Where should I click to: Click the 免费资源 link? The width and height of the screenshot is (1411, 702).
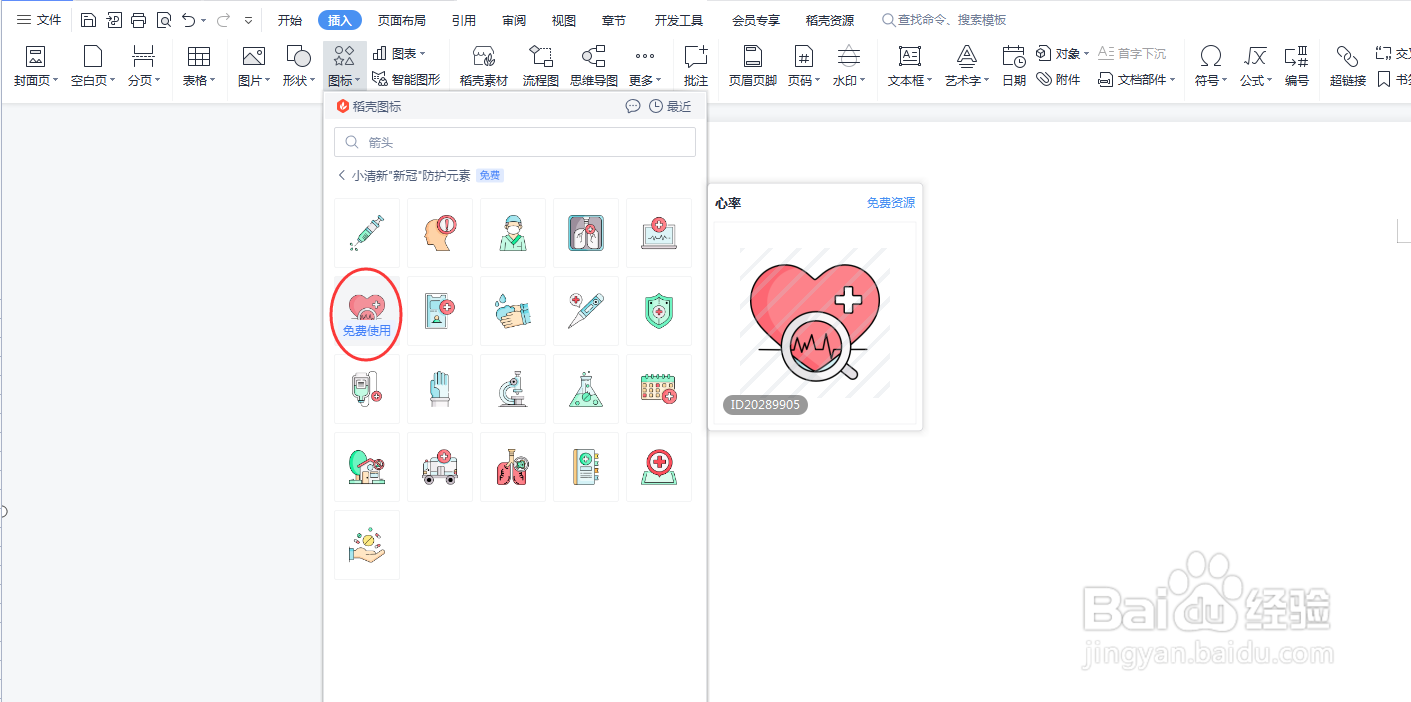(891, 203)
